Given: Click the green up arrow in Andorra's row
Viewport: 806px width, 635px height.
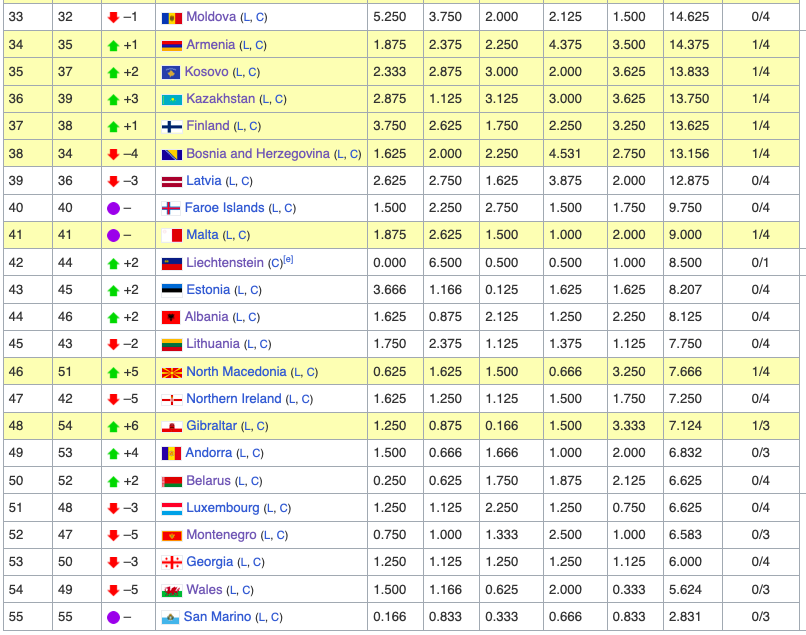Looking at the screenshot, I should pos(113,453).
